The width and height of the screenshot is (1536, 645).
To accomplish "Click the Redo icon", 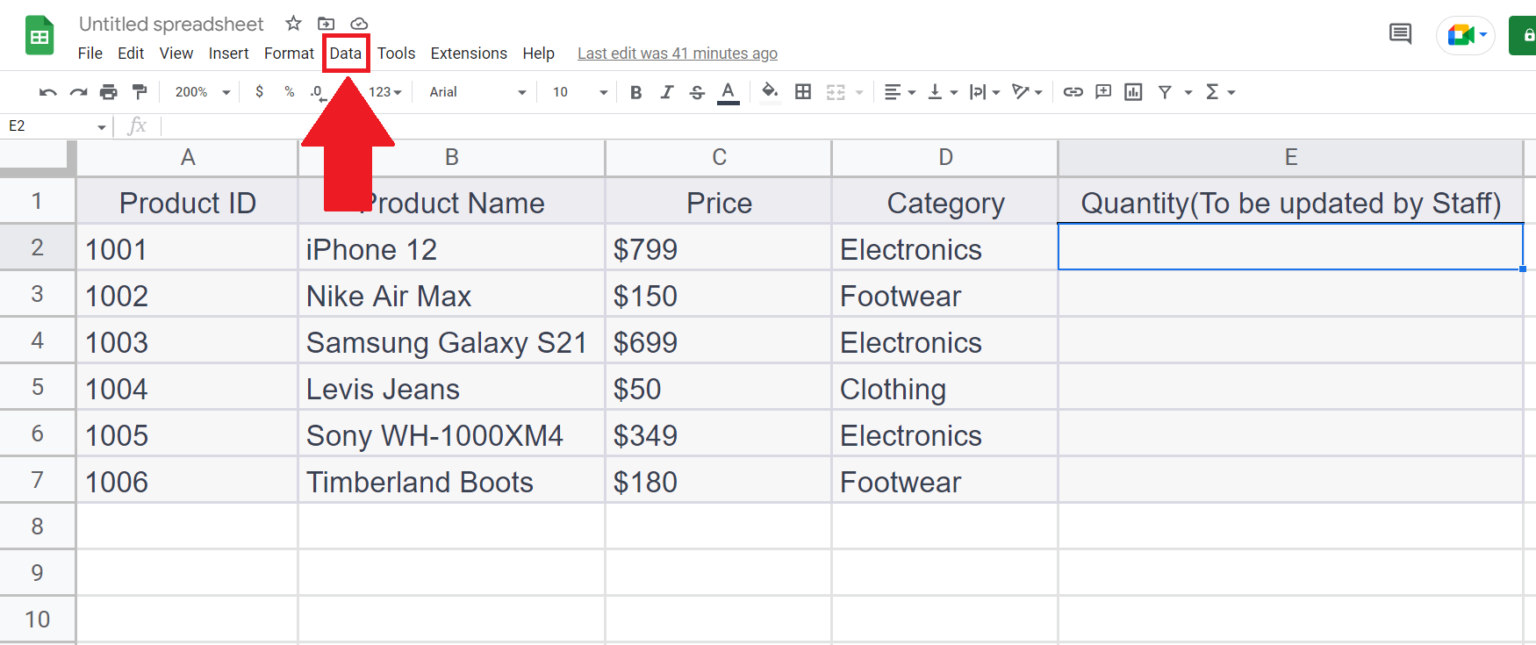I will [78, 92].
